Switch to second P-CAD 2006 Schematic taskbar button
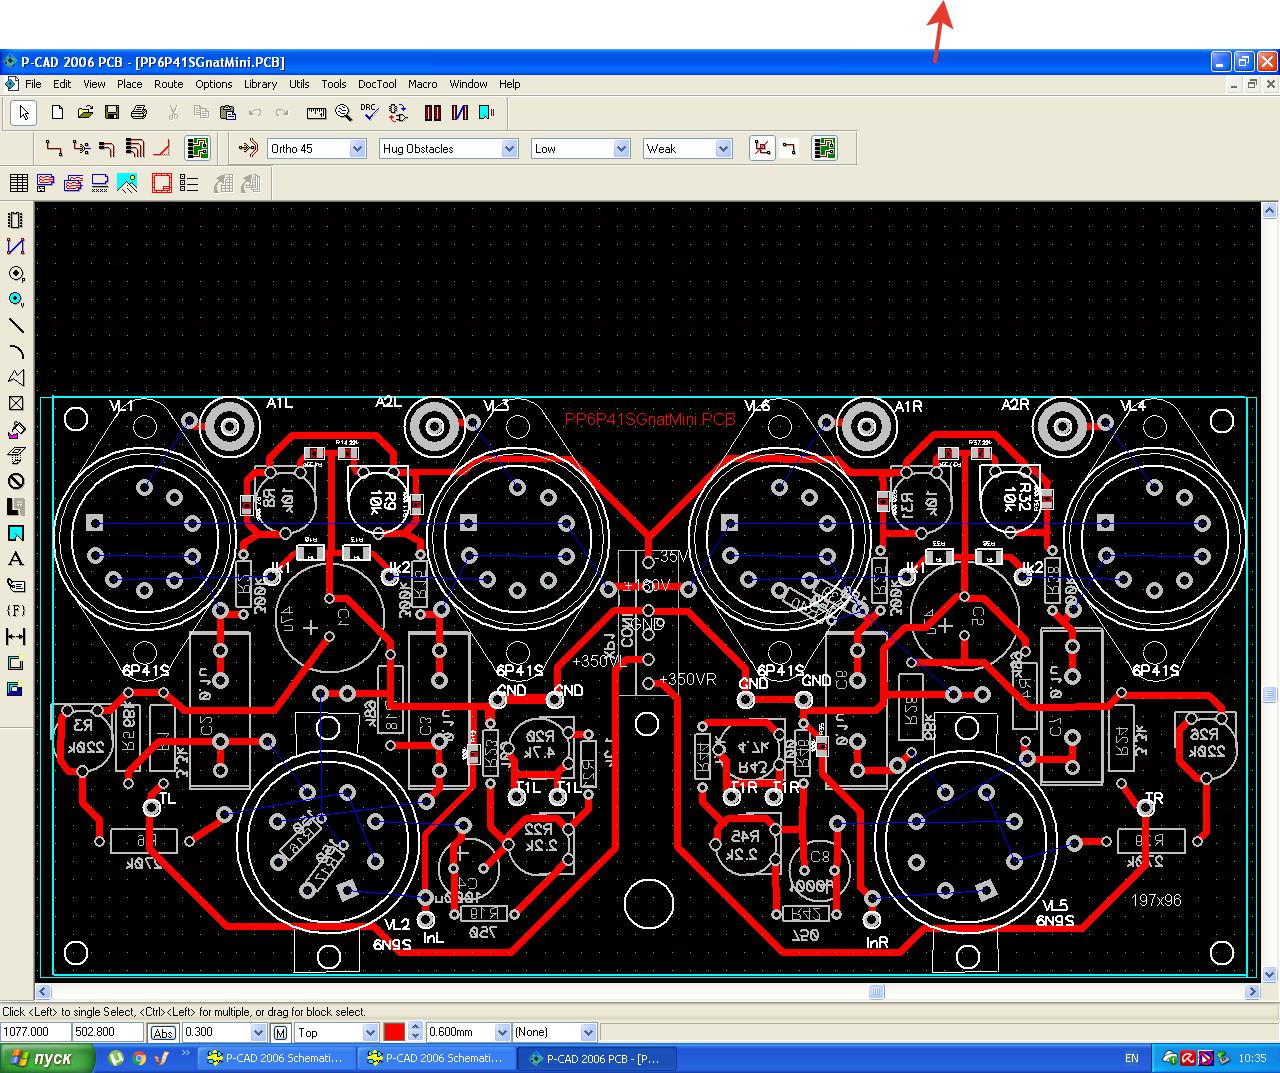 tap(435, 1058)
